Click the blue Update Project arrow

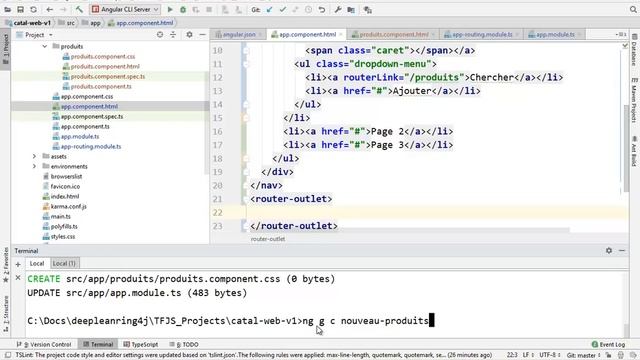(x=269, y=9)
